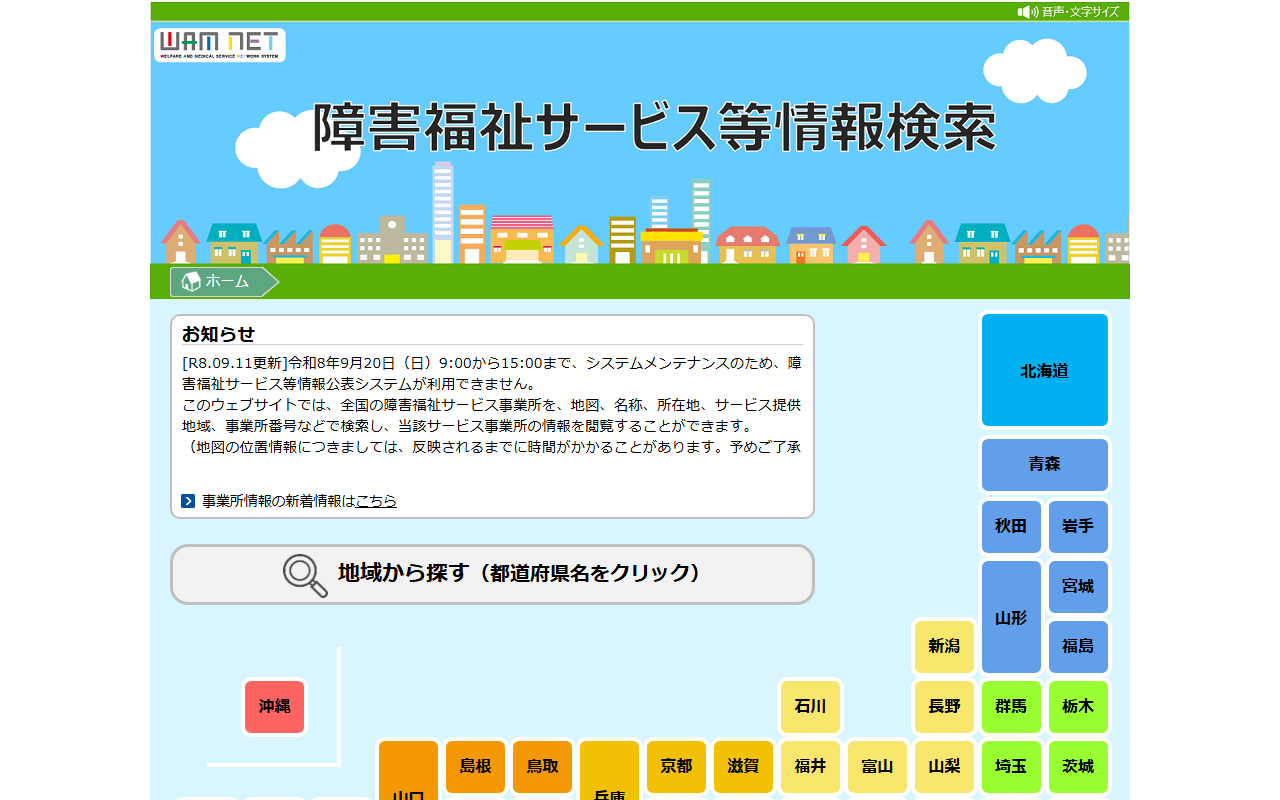Select the 京都 prefecture tile
This screenshot has height=800, width=1280.
coord(677,766)
